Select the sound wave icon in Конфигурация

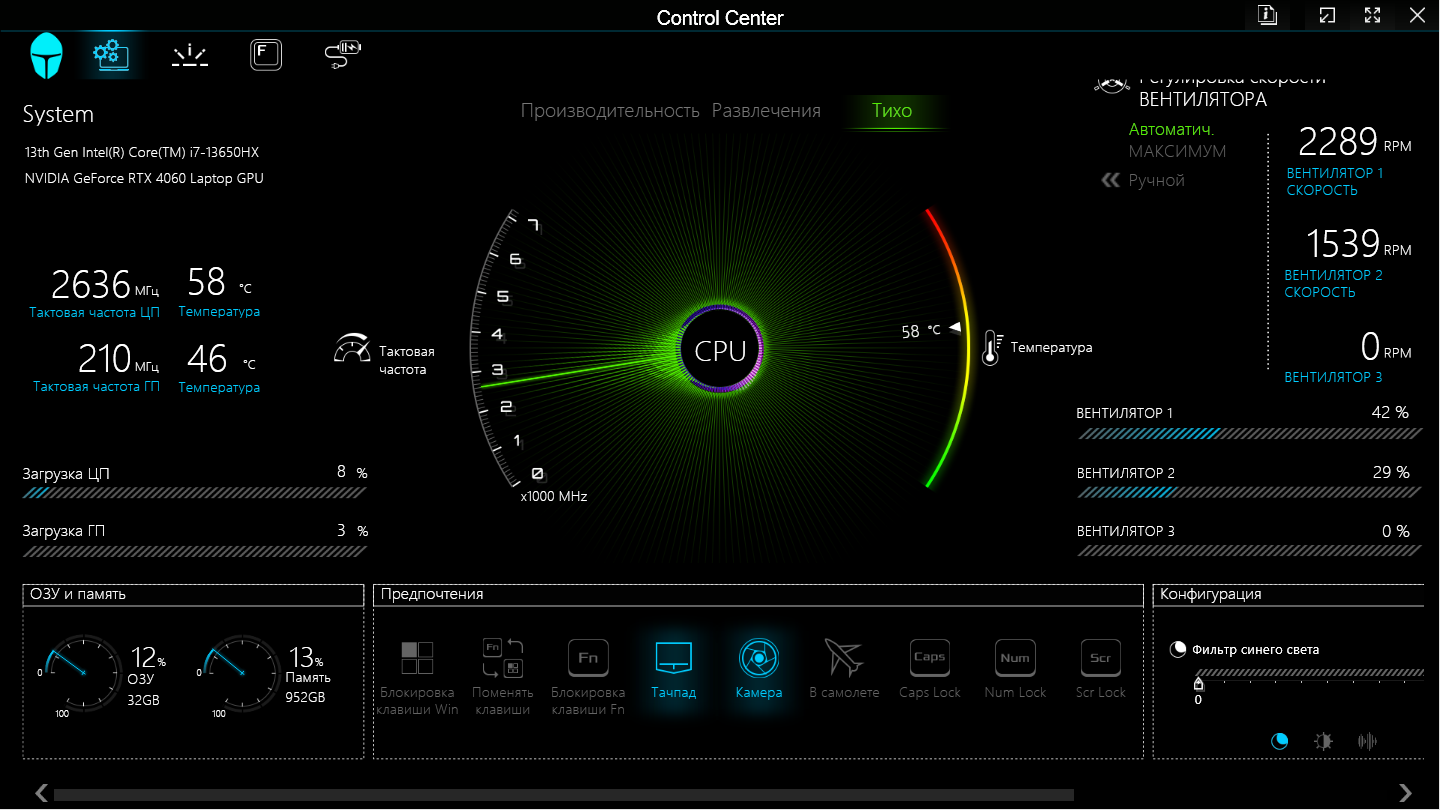click(x=1367, y=741)
